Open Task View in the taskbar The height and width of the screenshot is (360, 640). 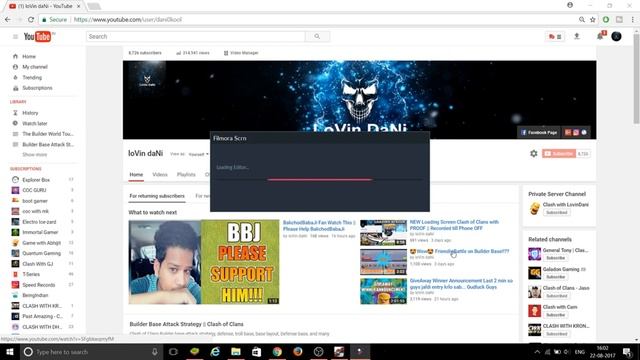click(173, 351)
